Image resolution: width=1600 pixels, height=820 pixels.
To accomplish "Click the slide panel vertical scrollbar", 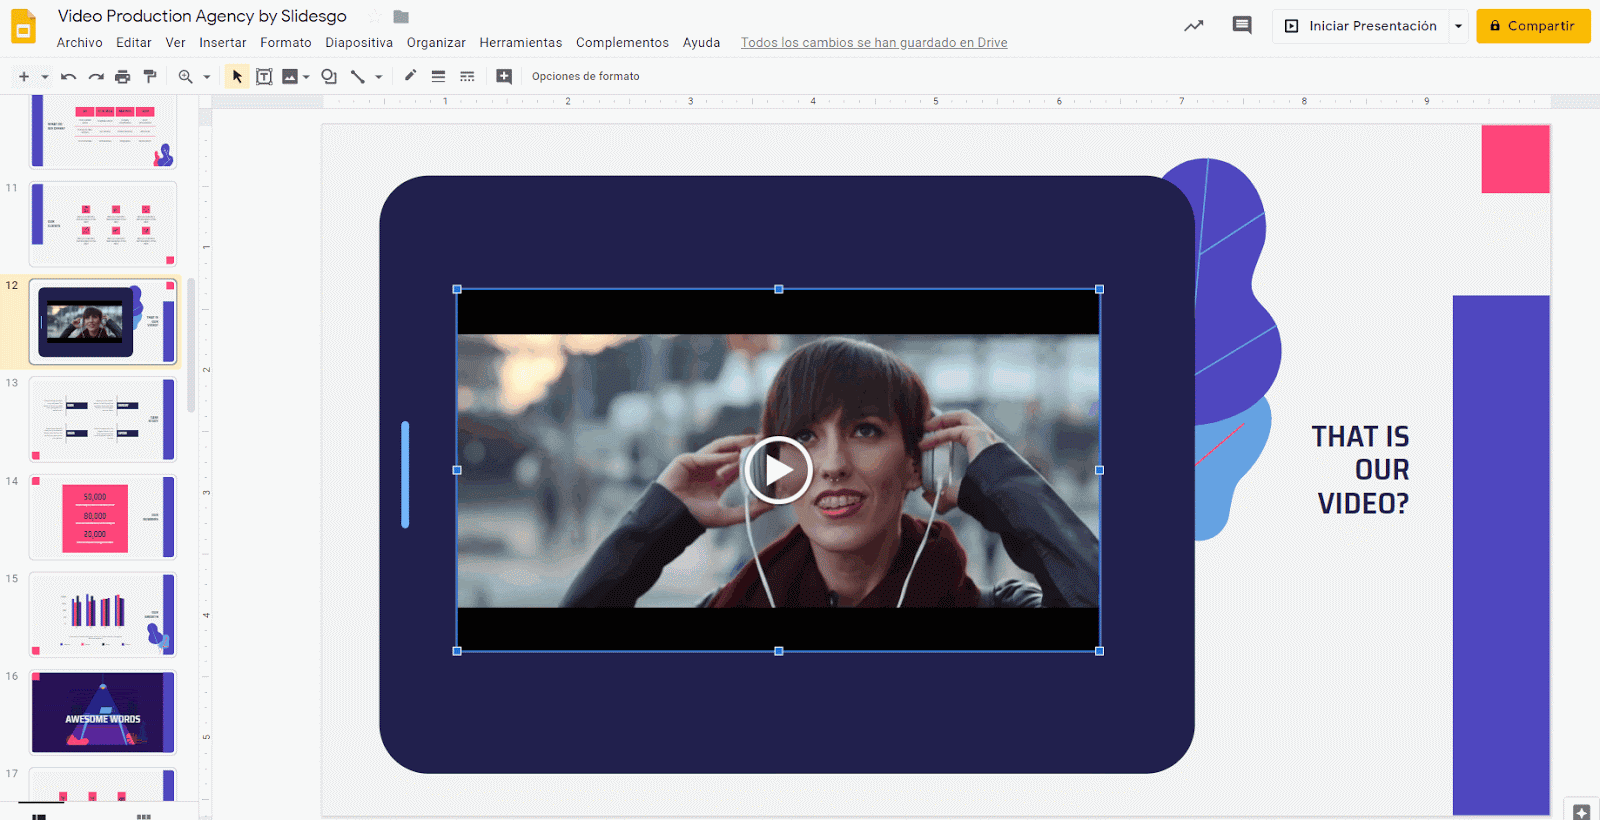I will [191, 345].
